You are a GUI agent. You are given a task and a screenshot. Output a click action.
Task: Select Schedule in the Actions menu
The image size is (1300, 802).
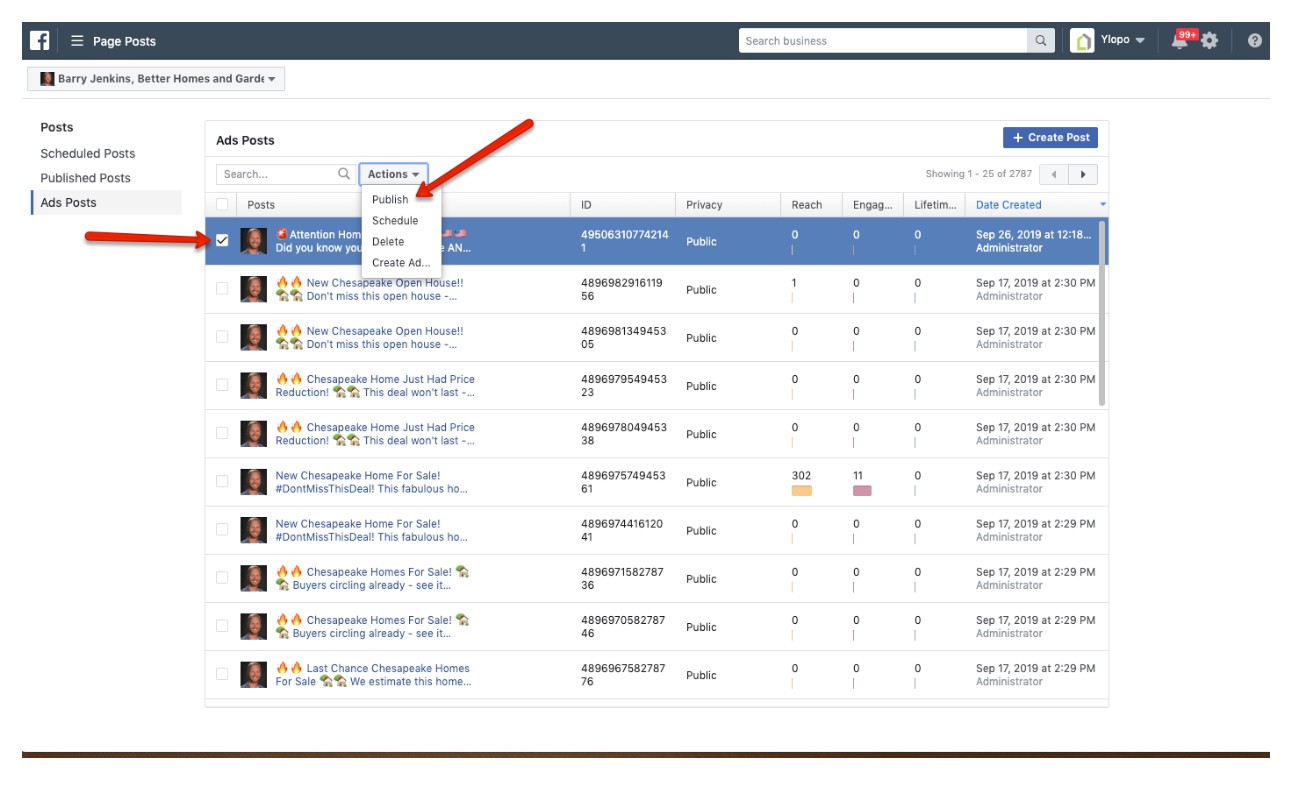point(395,221)
